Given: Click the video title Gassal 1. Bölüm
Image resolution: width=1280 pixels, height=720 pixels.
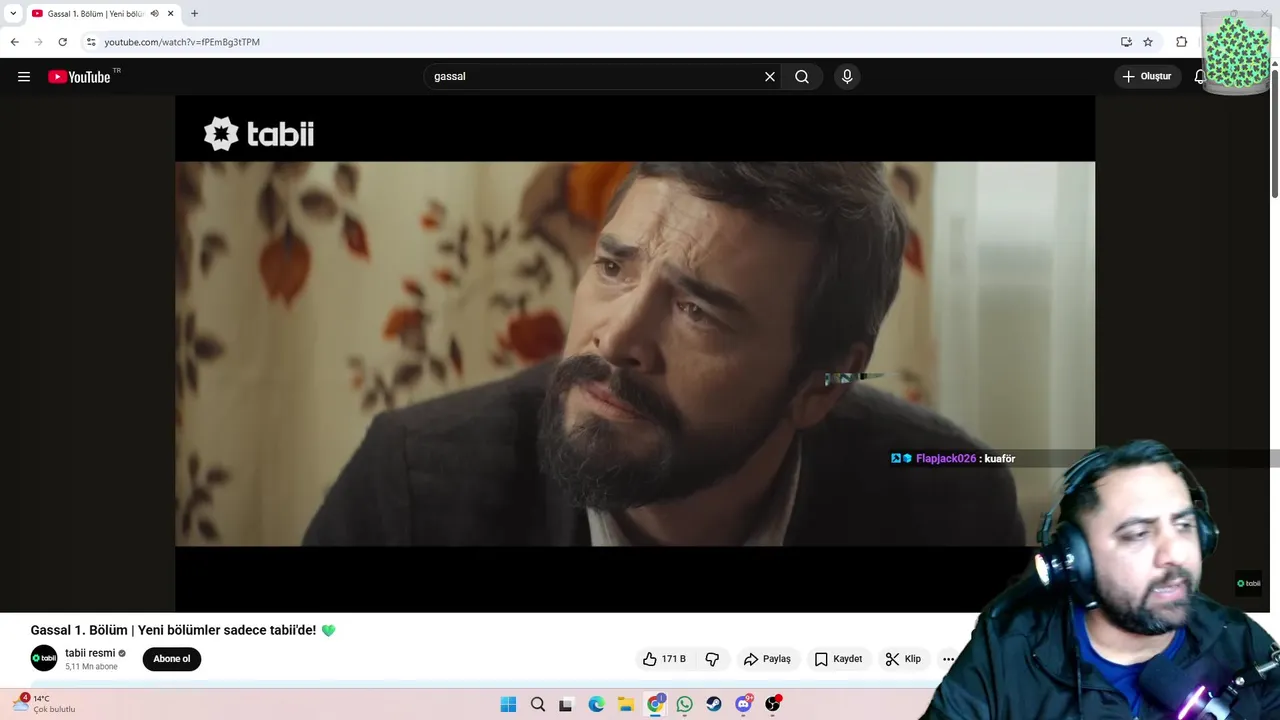Looking at the screenshot, I should [x=174, y=630].
